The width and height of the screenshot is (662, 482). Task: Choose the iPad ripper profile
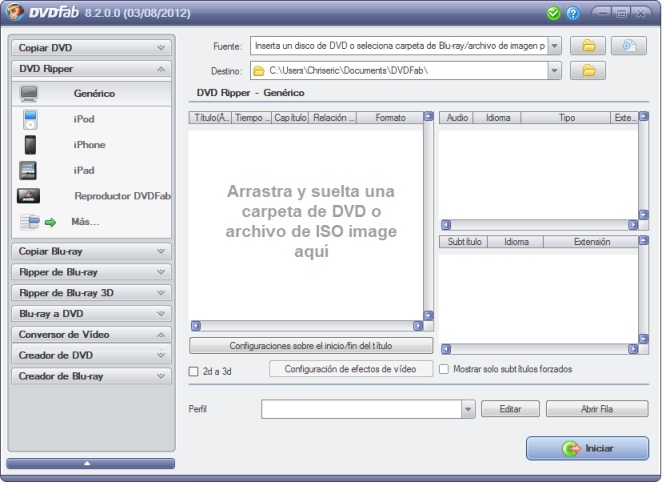(x=91, y=171)
